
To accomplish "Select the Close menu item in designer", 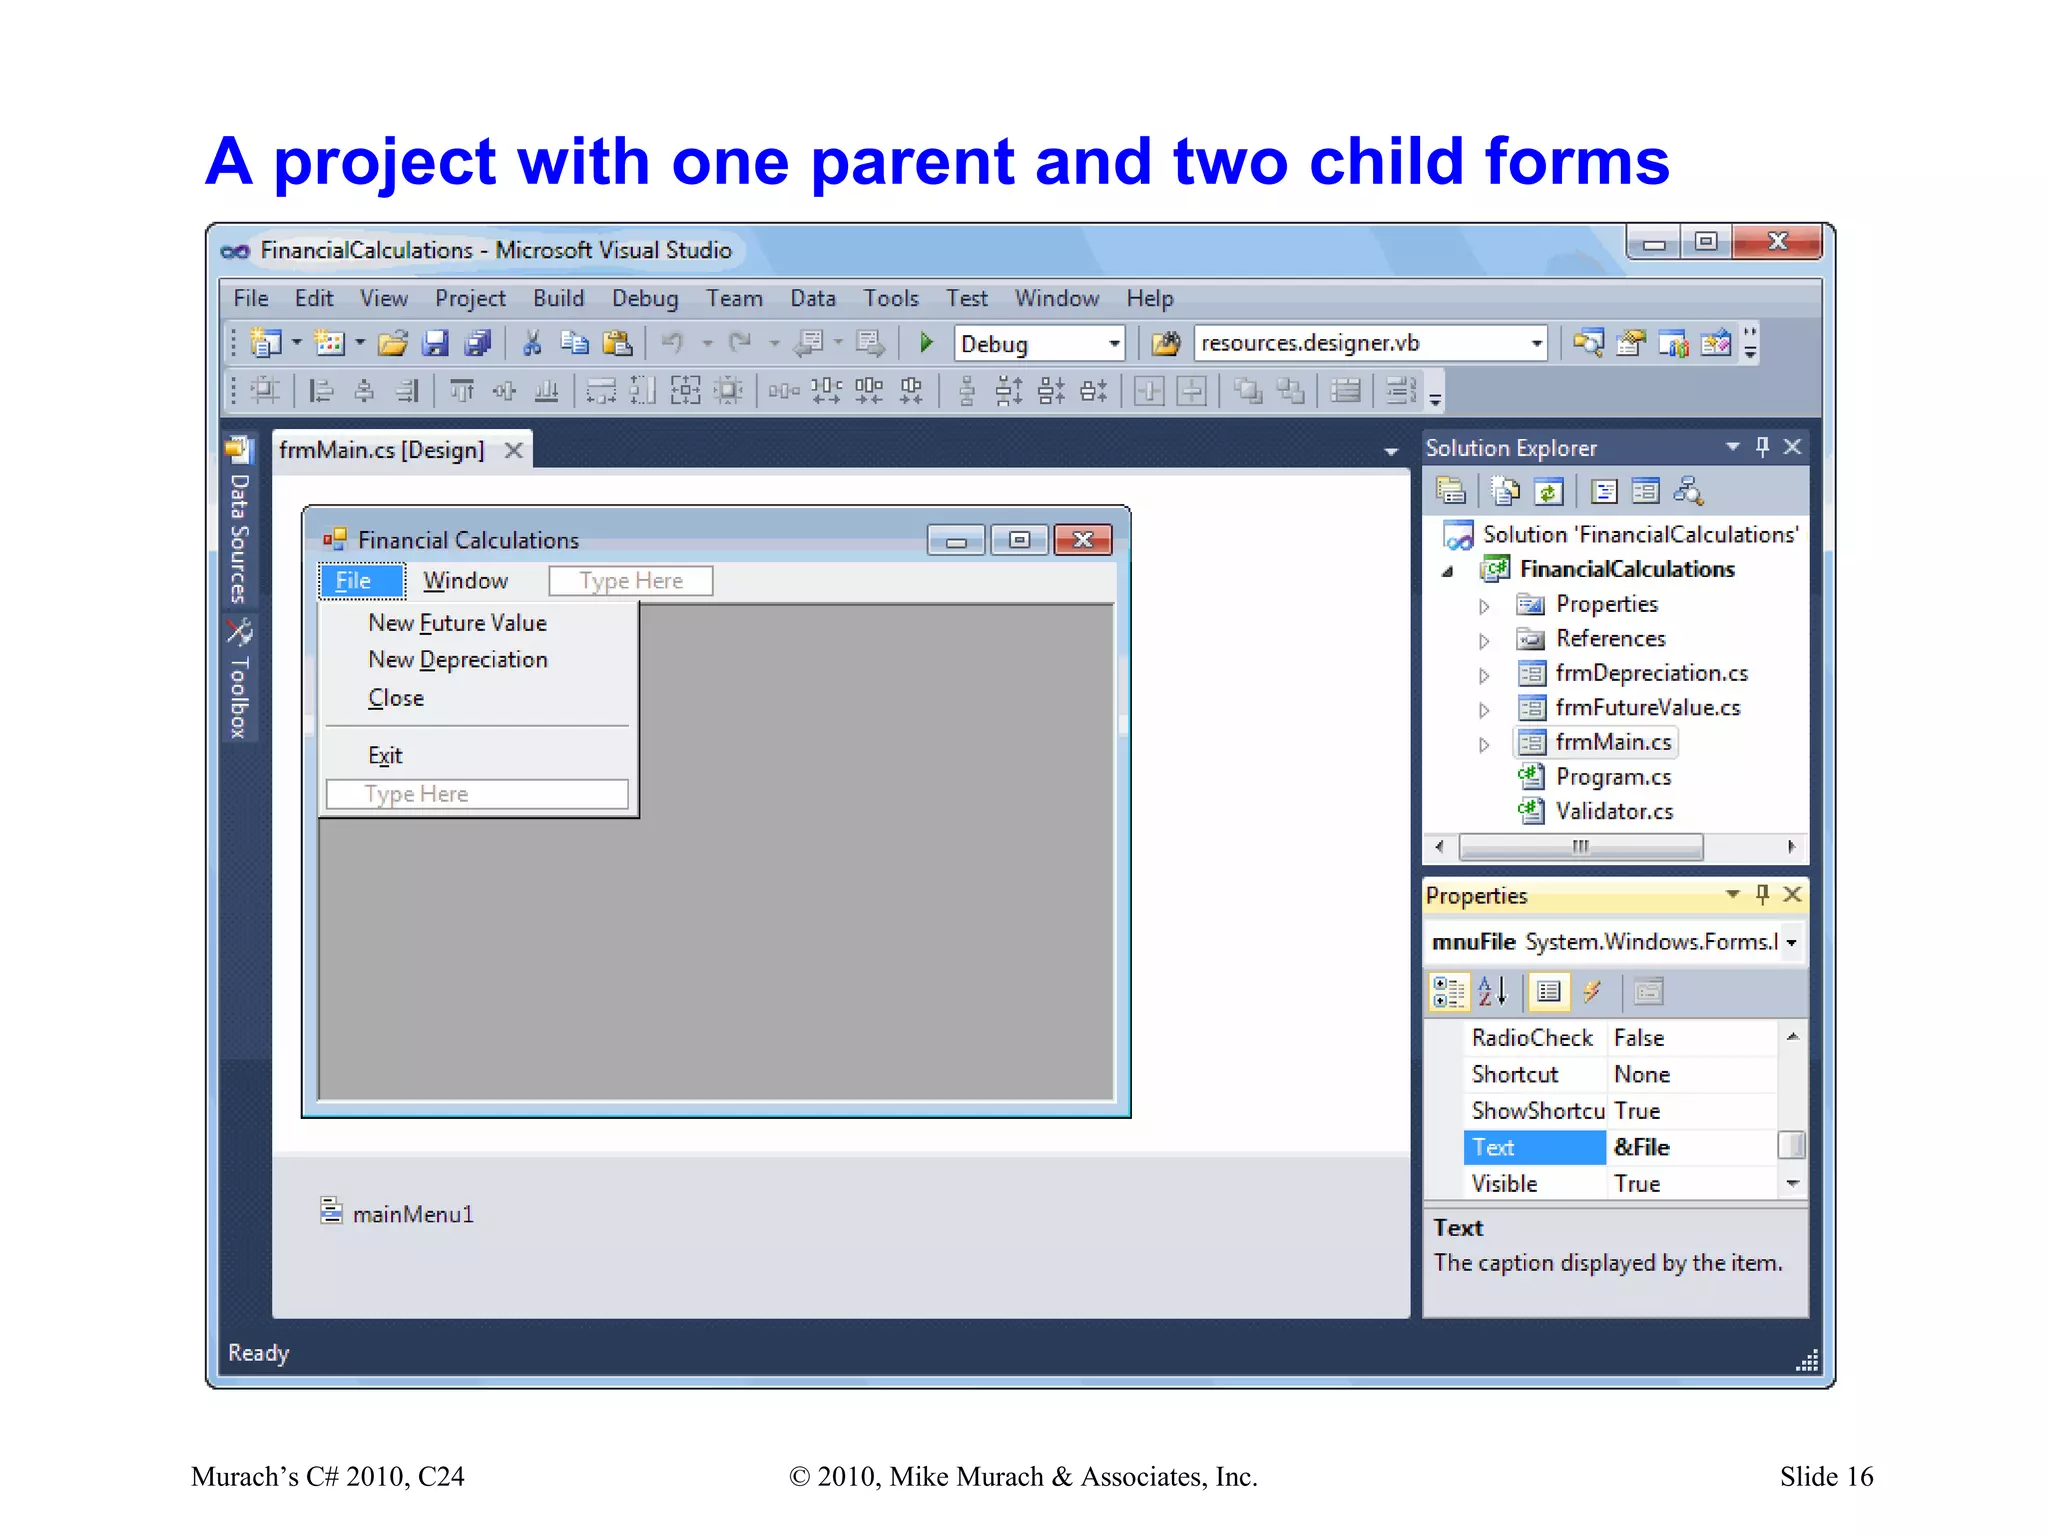I will (396, 697).
